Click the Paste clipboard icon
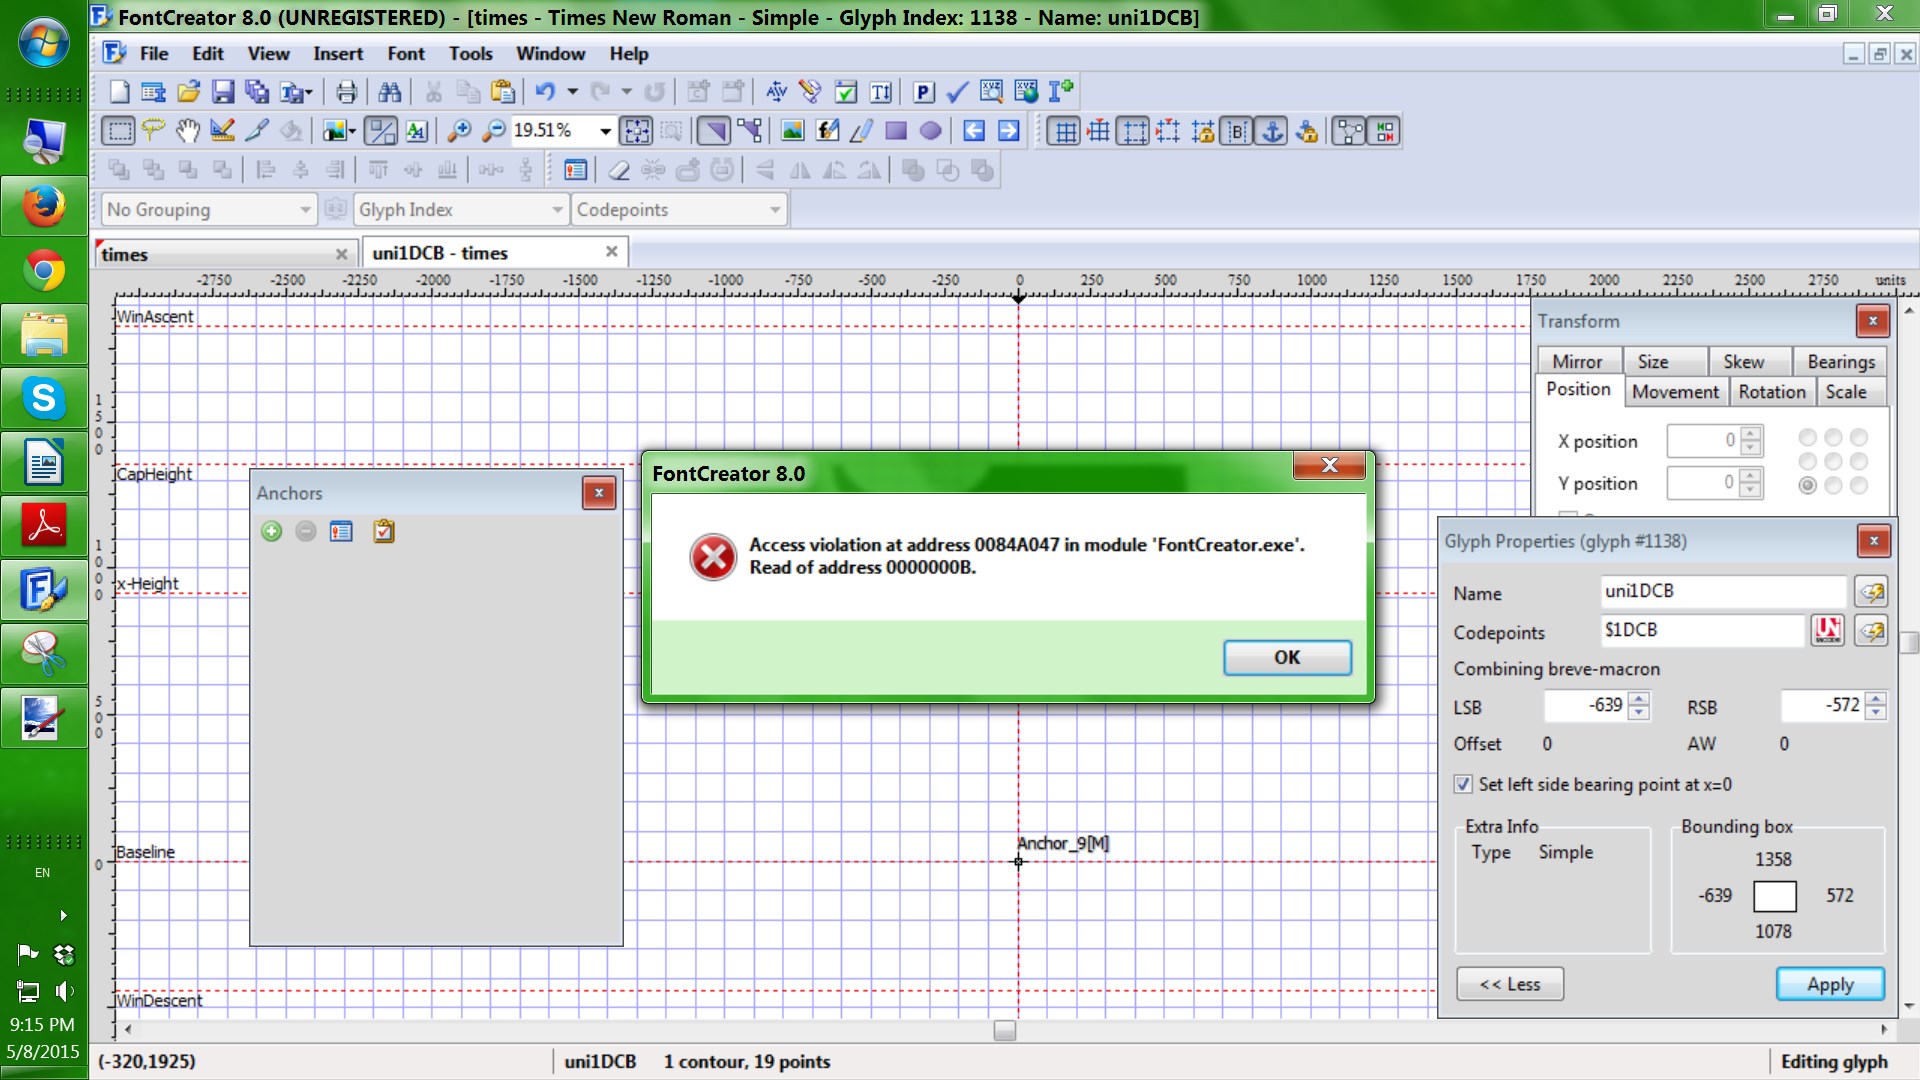 [503, 92]
